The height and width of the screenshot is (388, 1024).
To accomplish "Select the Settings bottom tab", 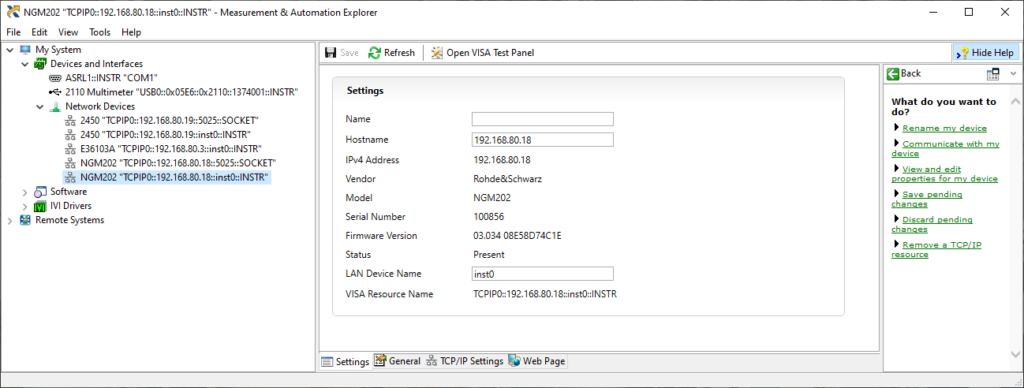I will (x=345, y=361).
